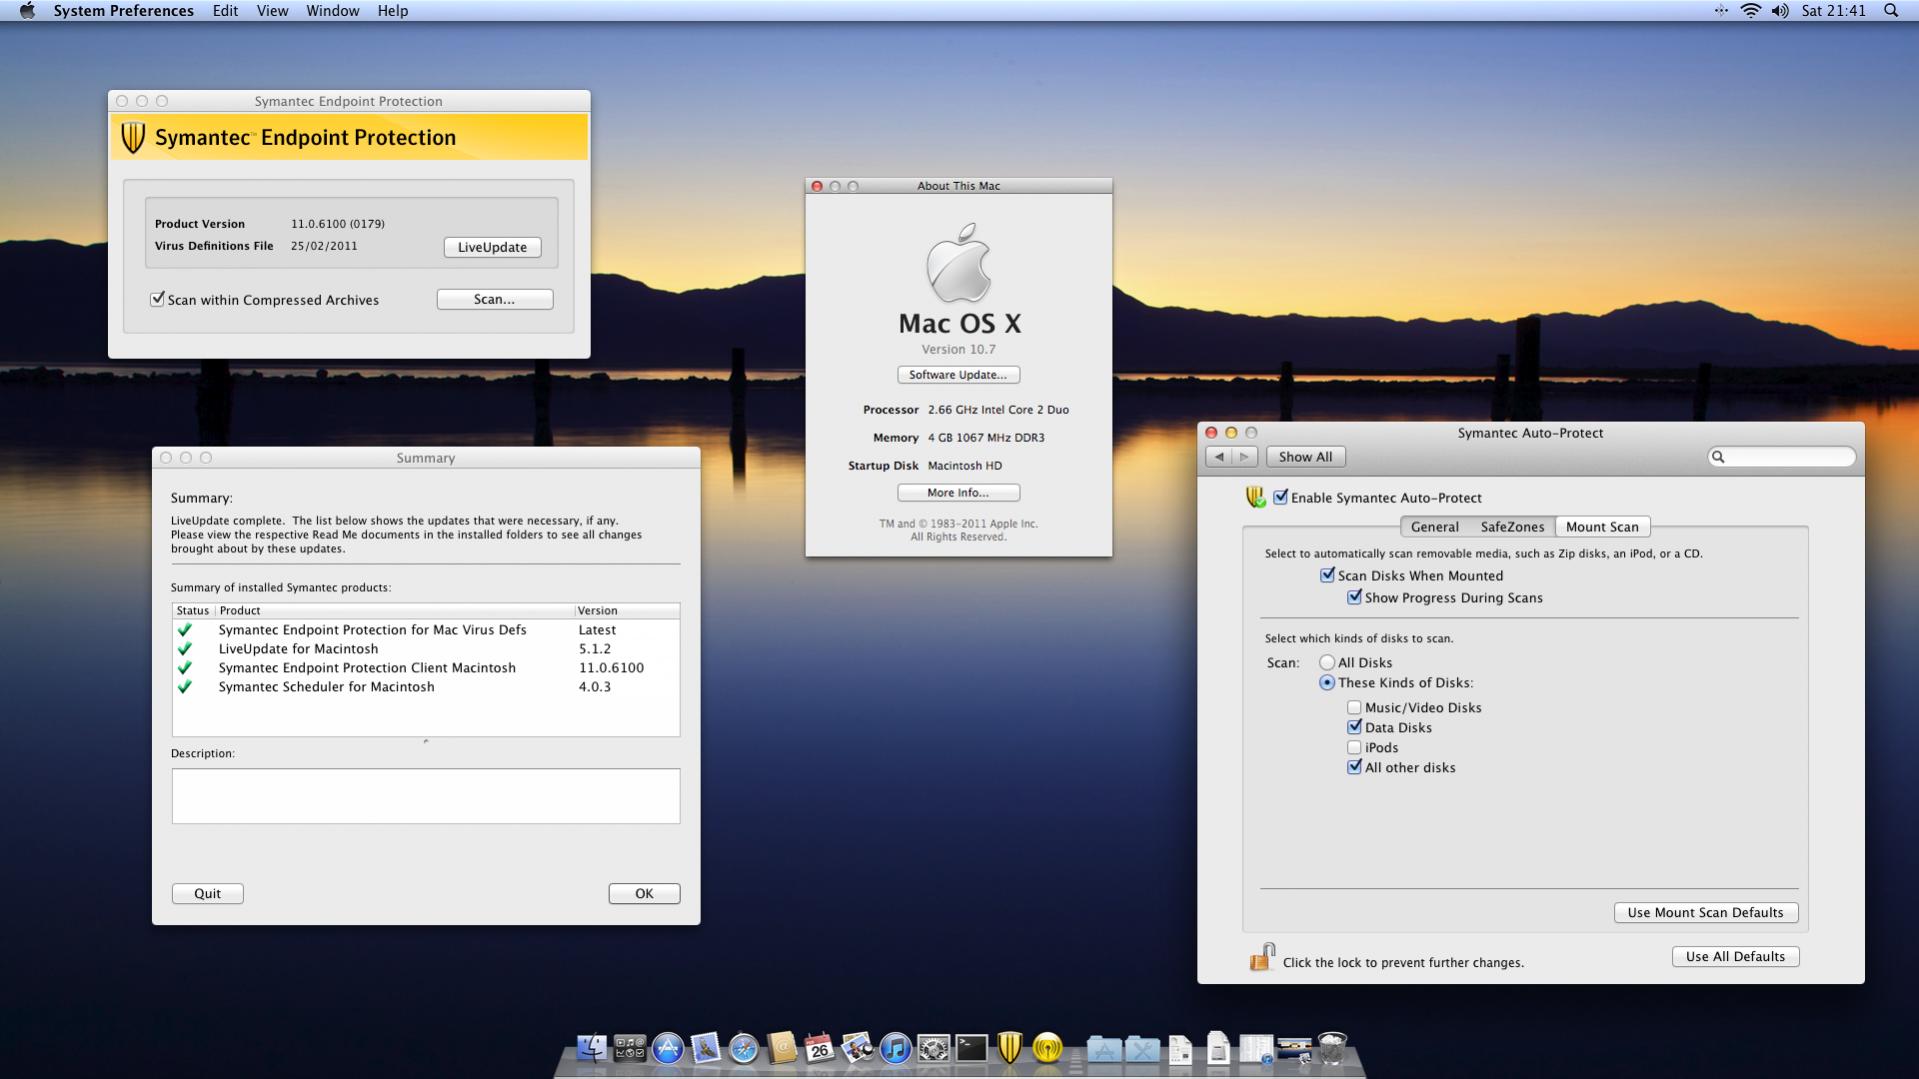Open Mail stamp icon in Dock
The width and height of the screenshot is (1919, 1079).
coord(706,1047)
